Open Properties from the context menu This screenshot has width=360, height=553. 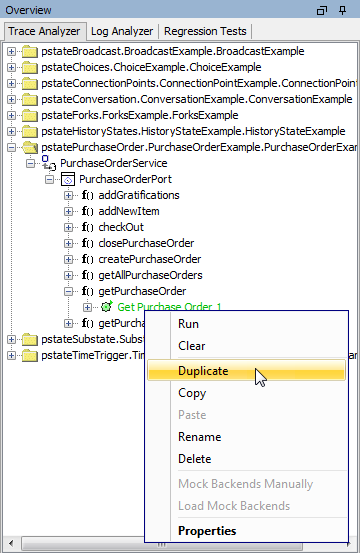[x=207, y=531]
